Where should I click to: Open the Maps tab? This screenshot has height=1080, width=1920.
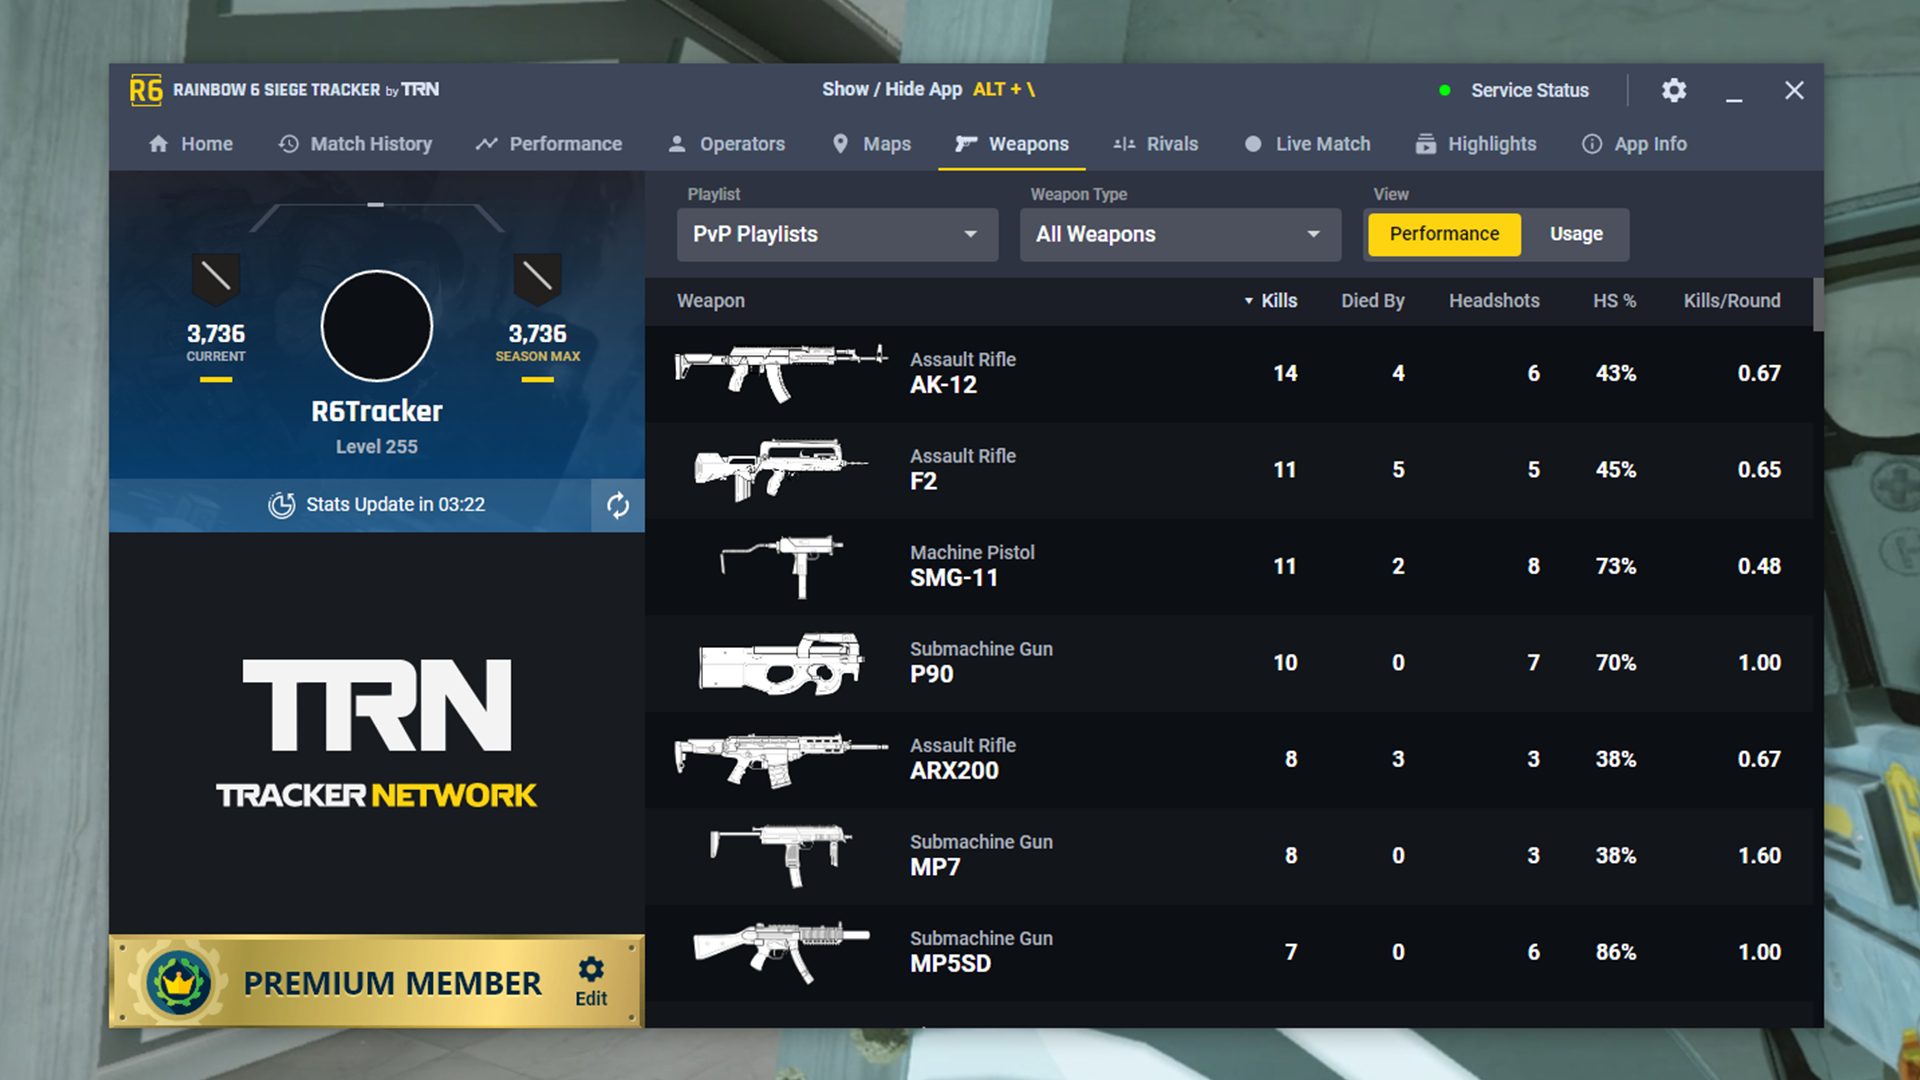tap(871, 144)
